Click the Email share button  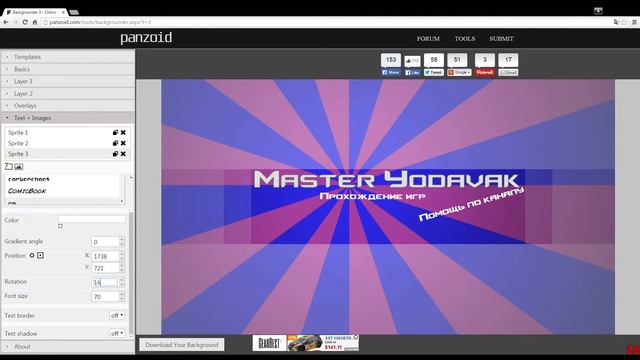[x=508, y=72]
